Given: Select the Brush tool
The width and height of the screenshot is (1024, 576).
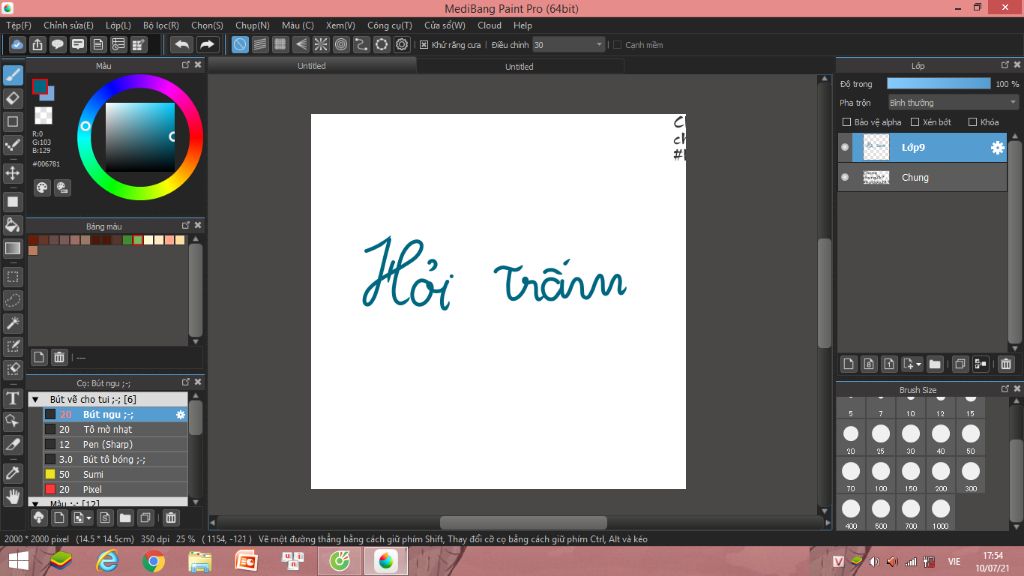Looking at the screenshot, I should tap(13, 75).
